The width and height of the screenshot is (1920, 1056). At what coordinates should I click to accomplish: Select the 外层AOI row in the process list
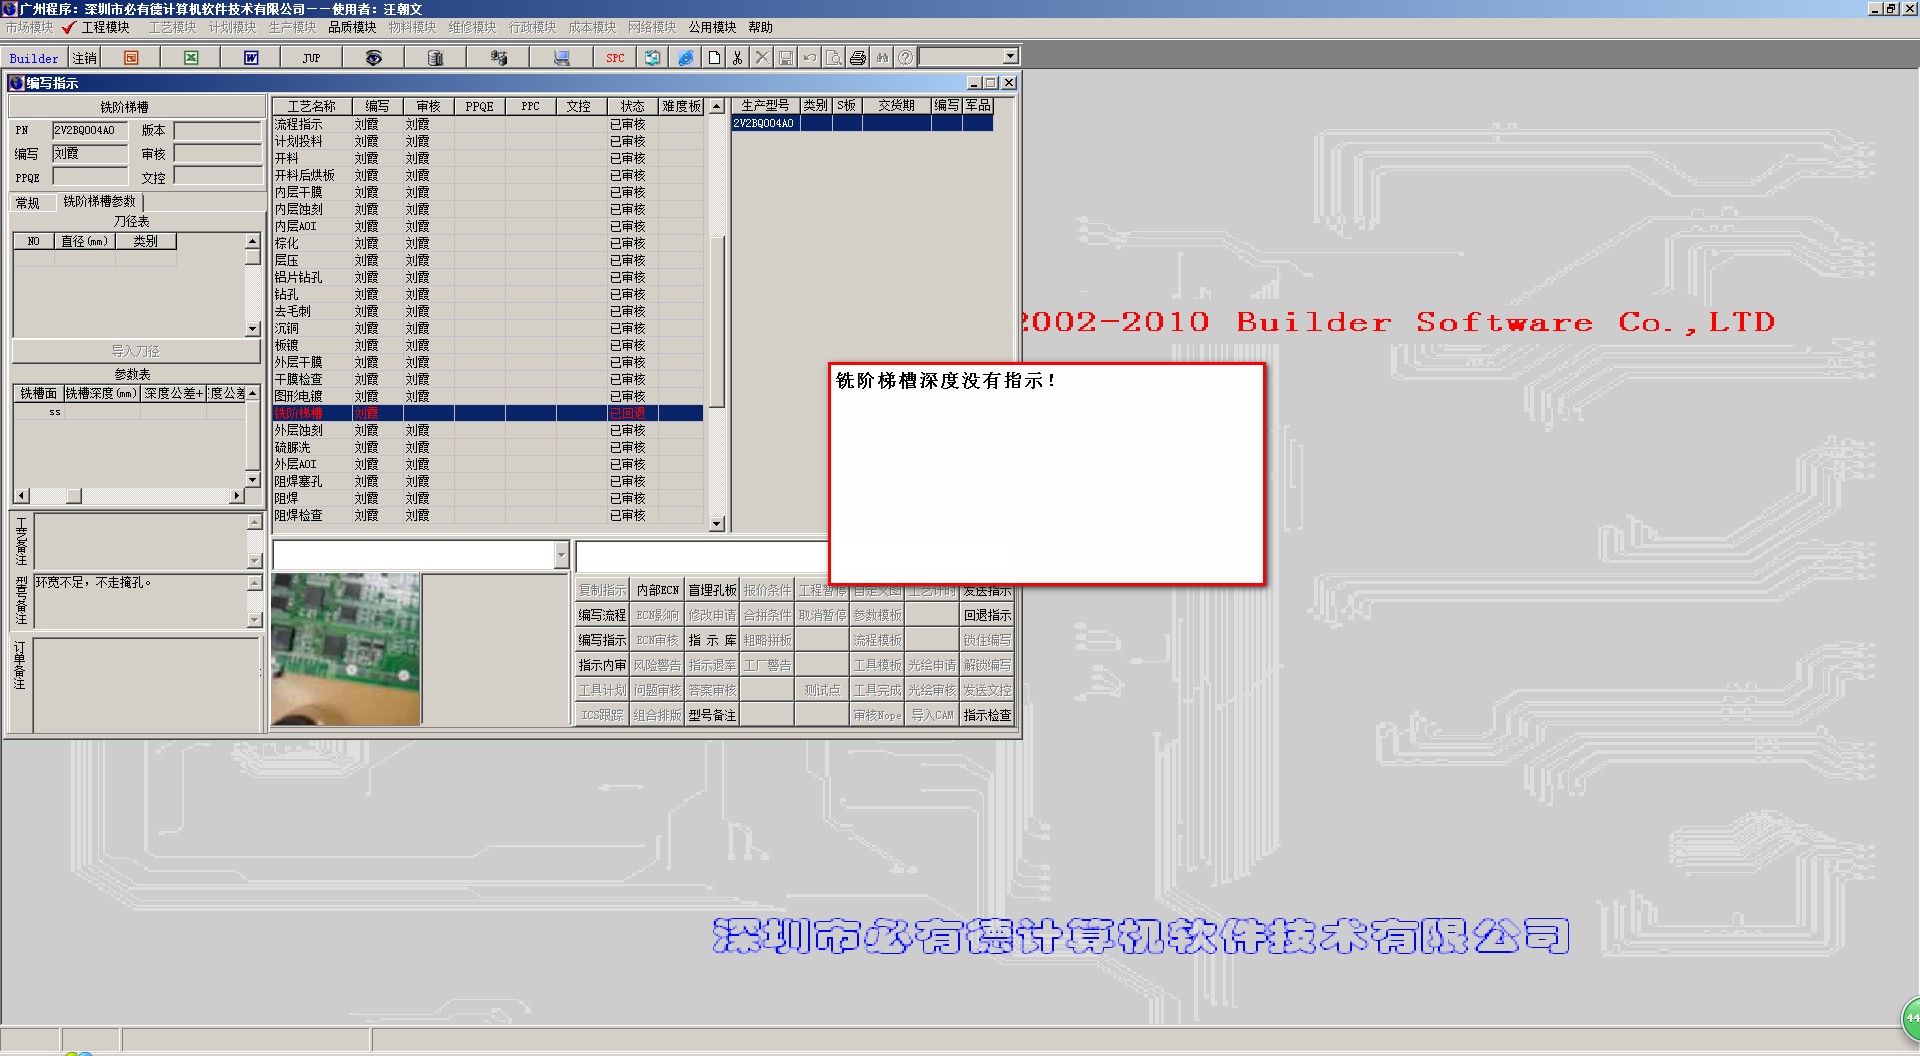tap(488, 464)
